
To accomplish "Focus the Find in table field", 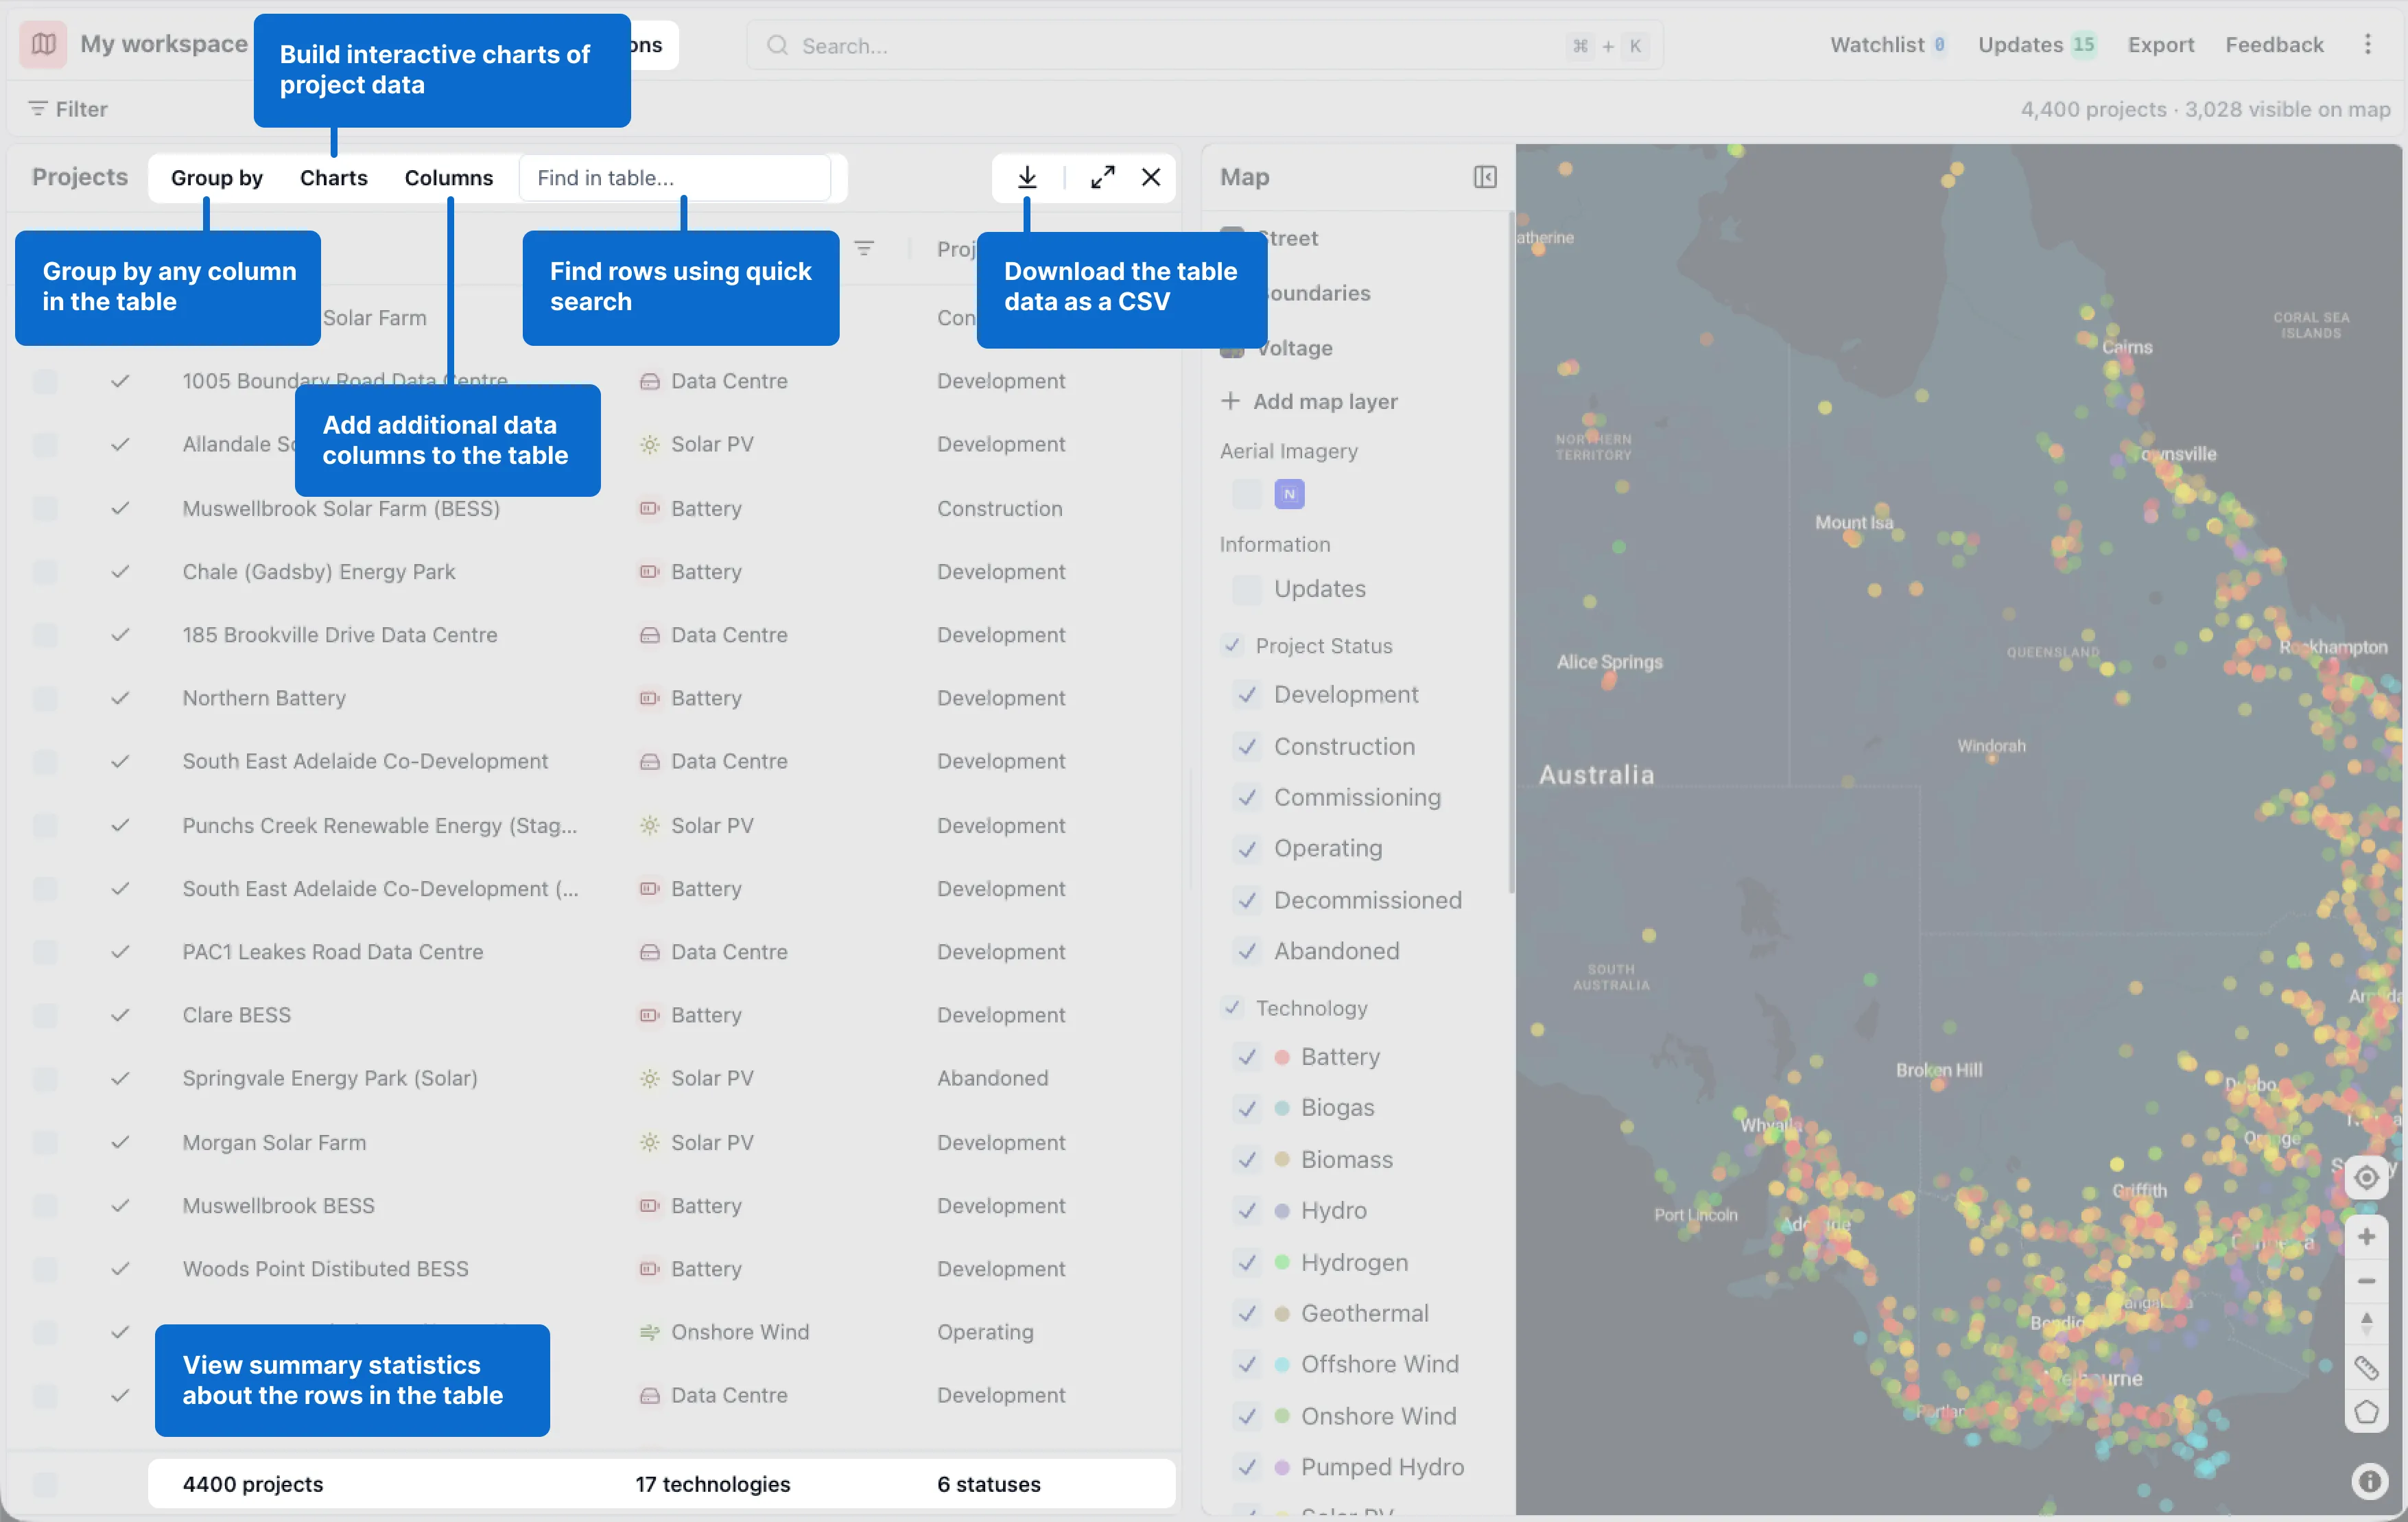I will pos(674,177).
